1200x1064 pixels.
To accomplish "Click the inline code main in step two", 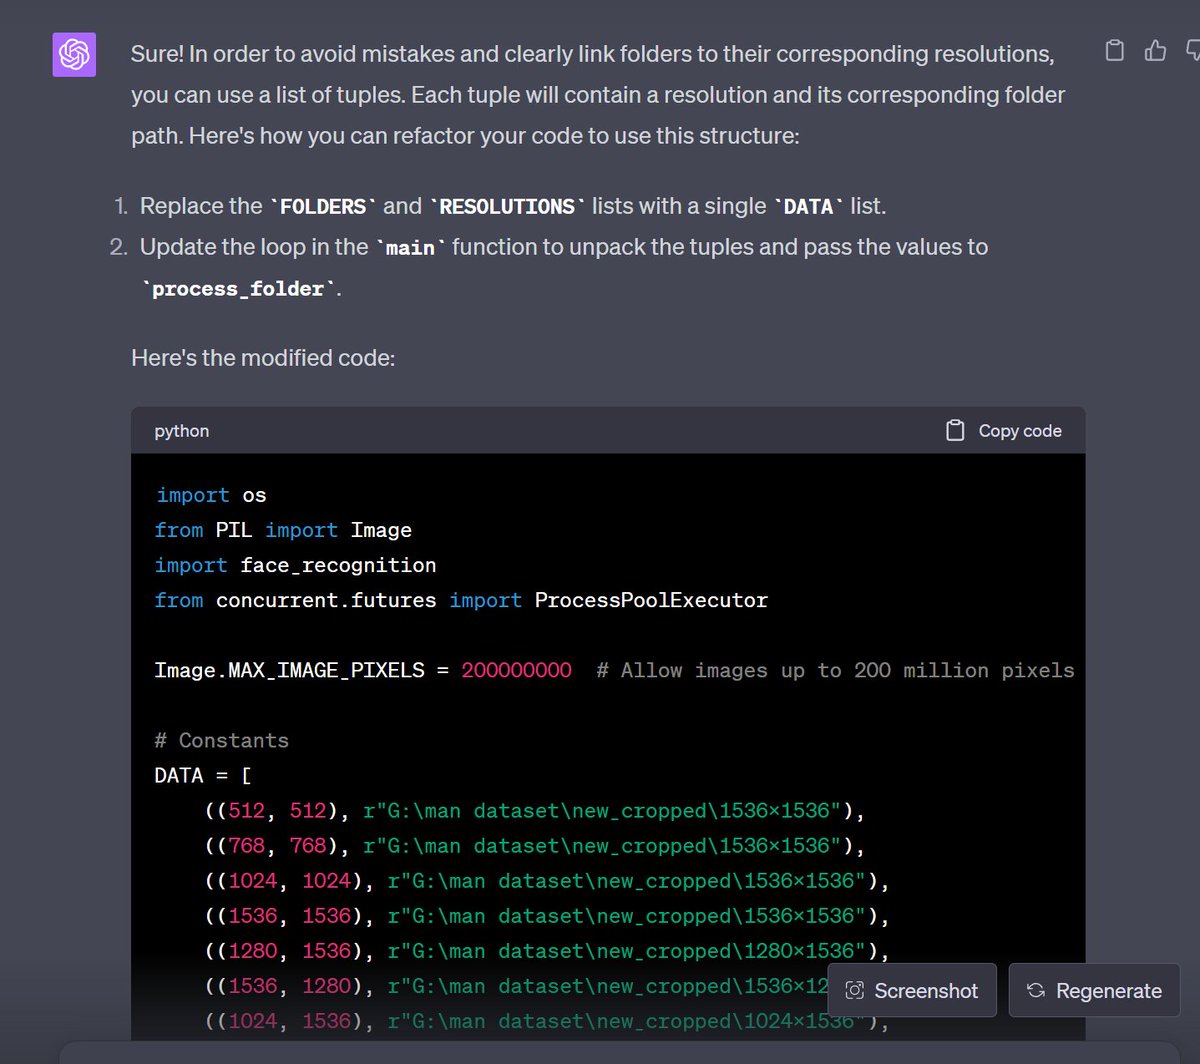I will (x=410, y=247).
